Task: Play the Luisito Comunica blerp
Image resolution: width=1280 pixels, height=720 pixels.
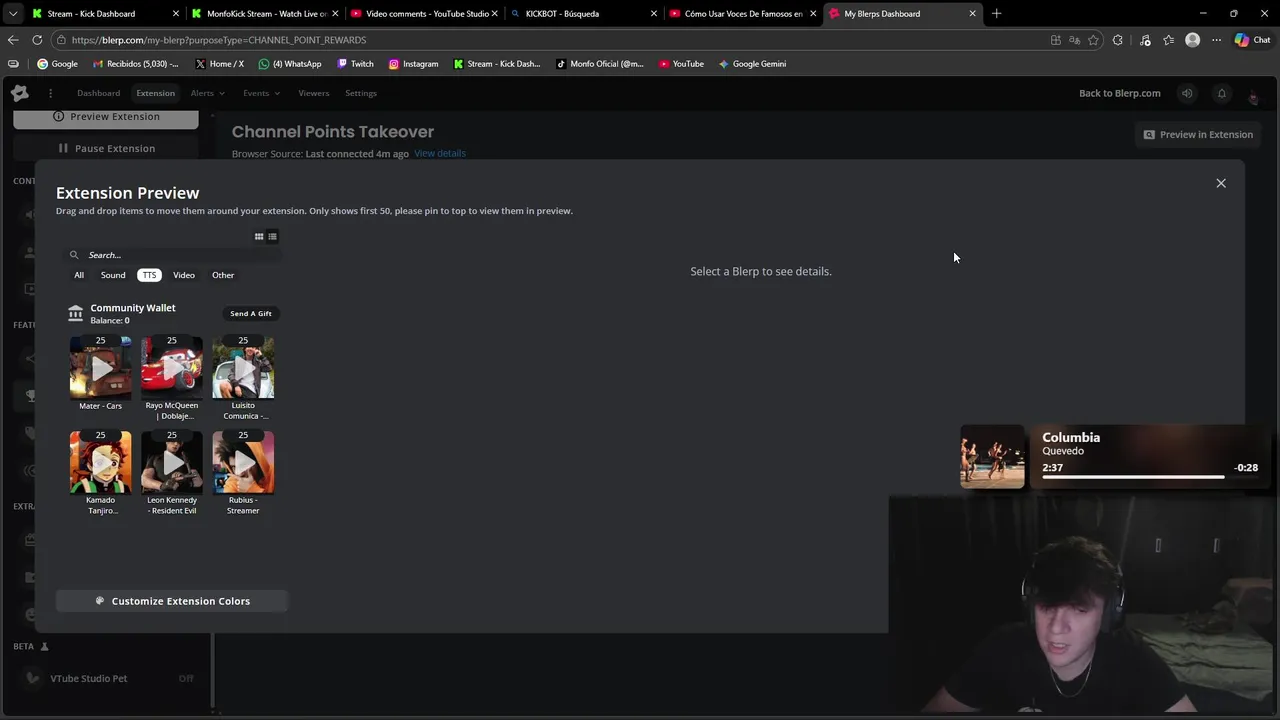Action: point(243,368)
